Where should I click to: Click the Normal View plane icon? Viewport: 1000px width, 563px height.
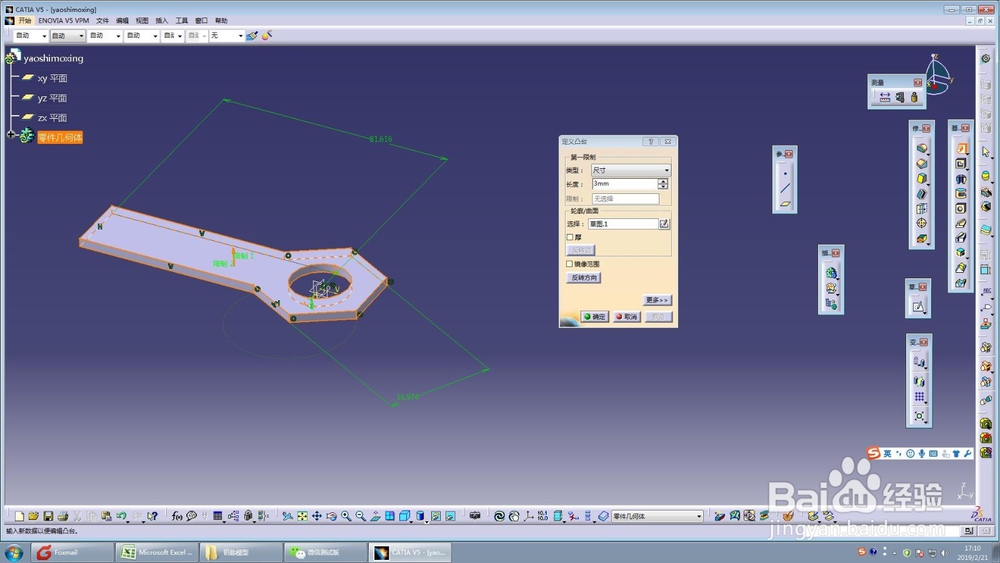376,516
